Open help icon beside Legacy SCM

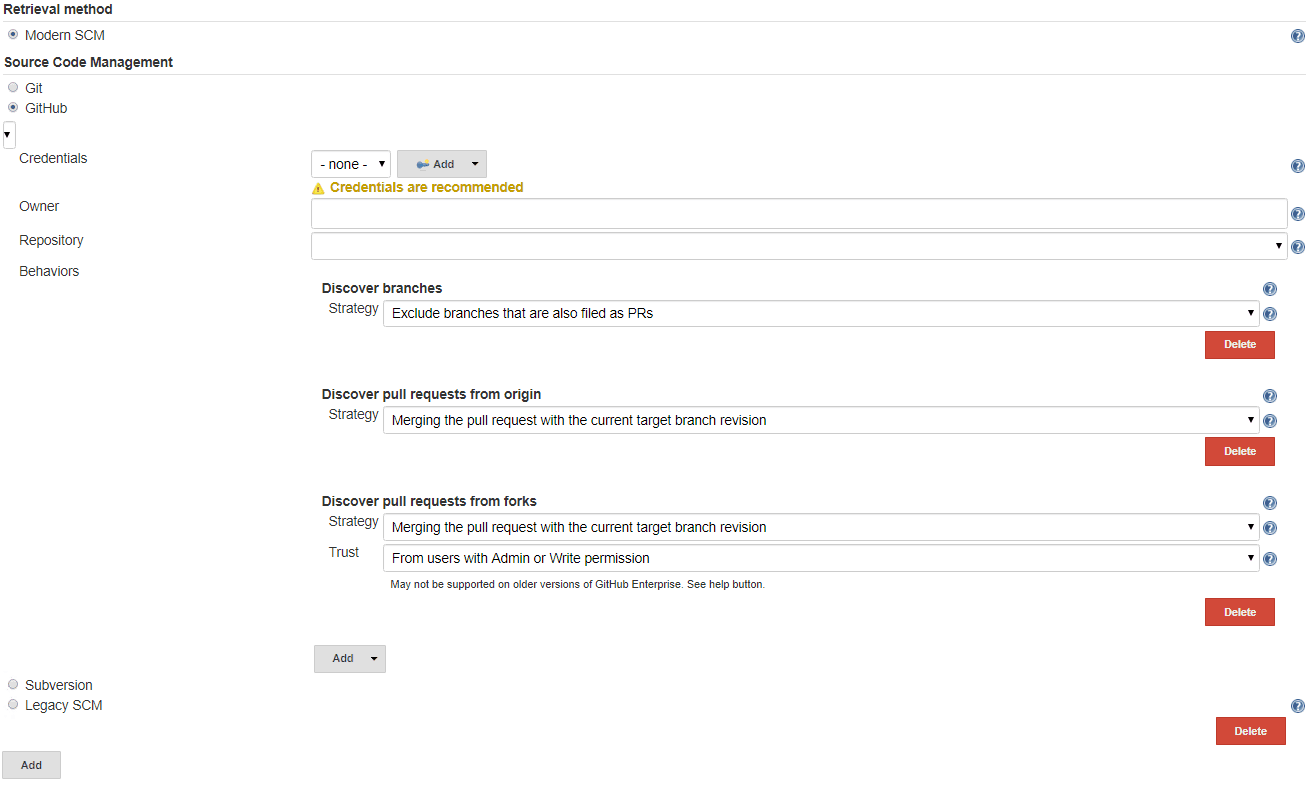[x=1298, y=706]
